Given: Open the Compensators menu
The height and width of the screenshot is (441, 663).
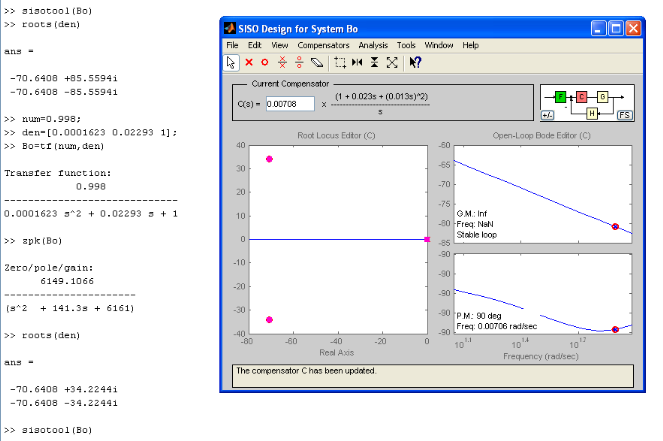Looking at the screenshot, I should [x=323, y=45].
